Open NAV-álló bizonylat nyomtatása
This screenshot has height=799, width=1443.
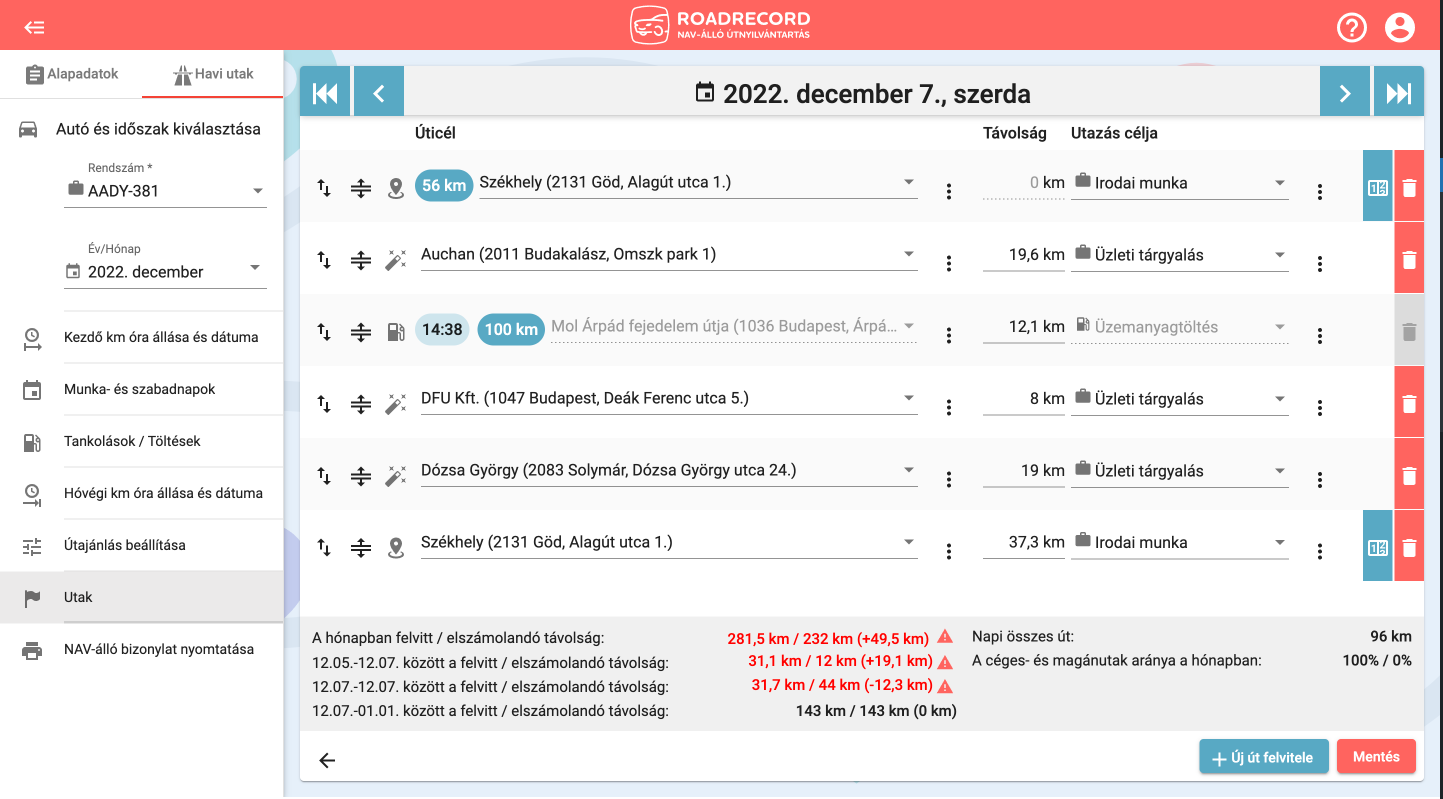[x=142, y=649]
